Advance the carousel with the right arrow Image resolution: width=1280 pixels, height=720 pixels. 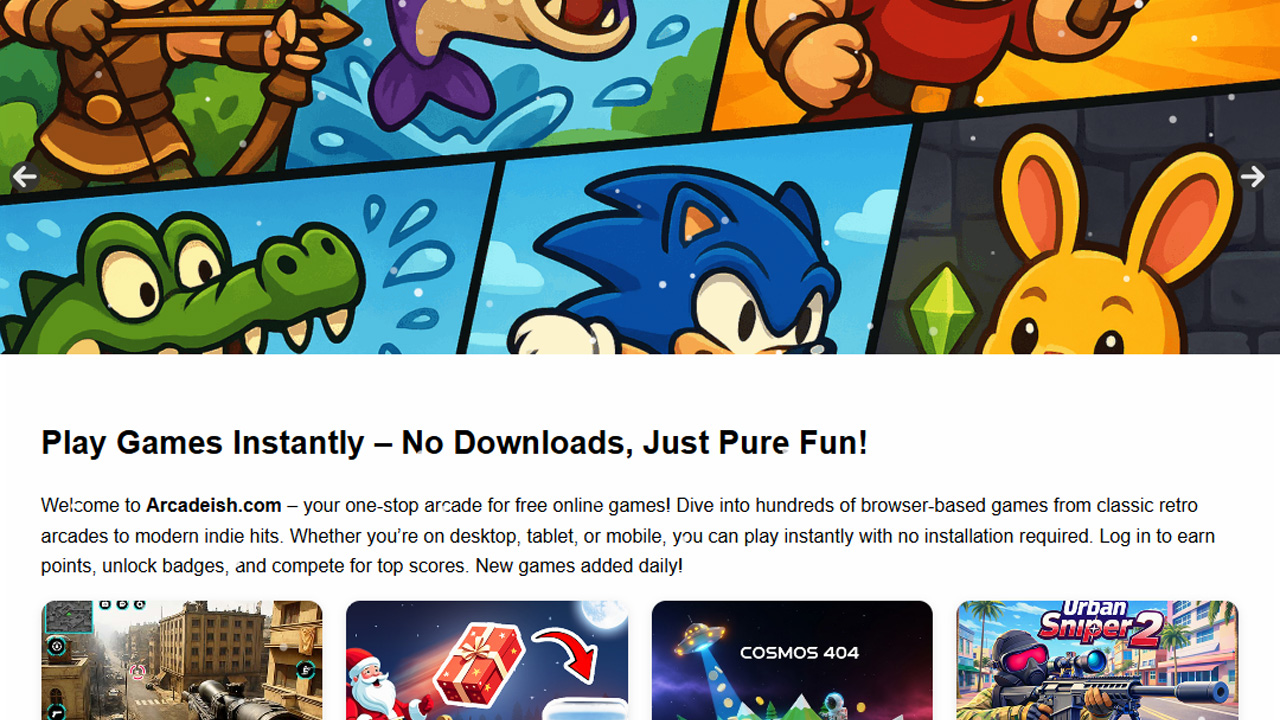(1253, 177)
